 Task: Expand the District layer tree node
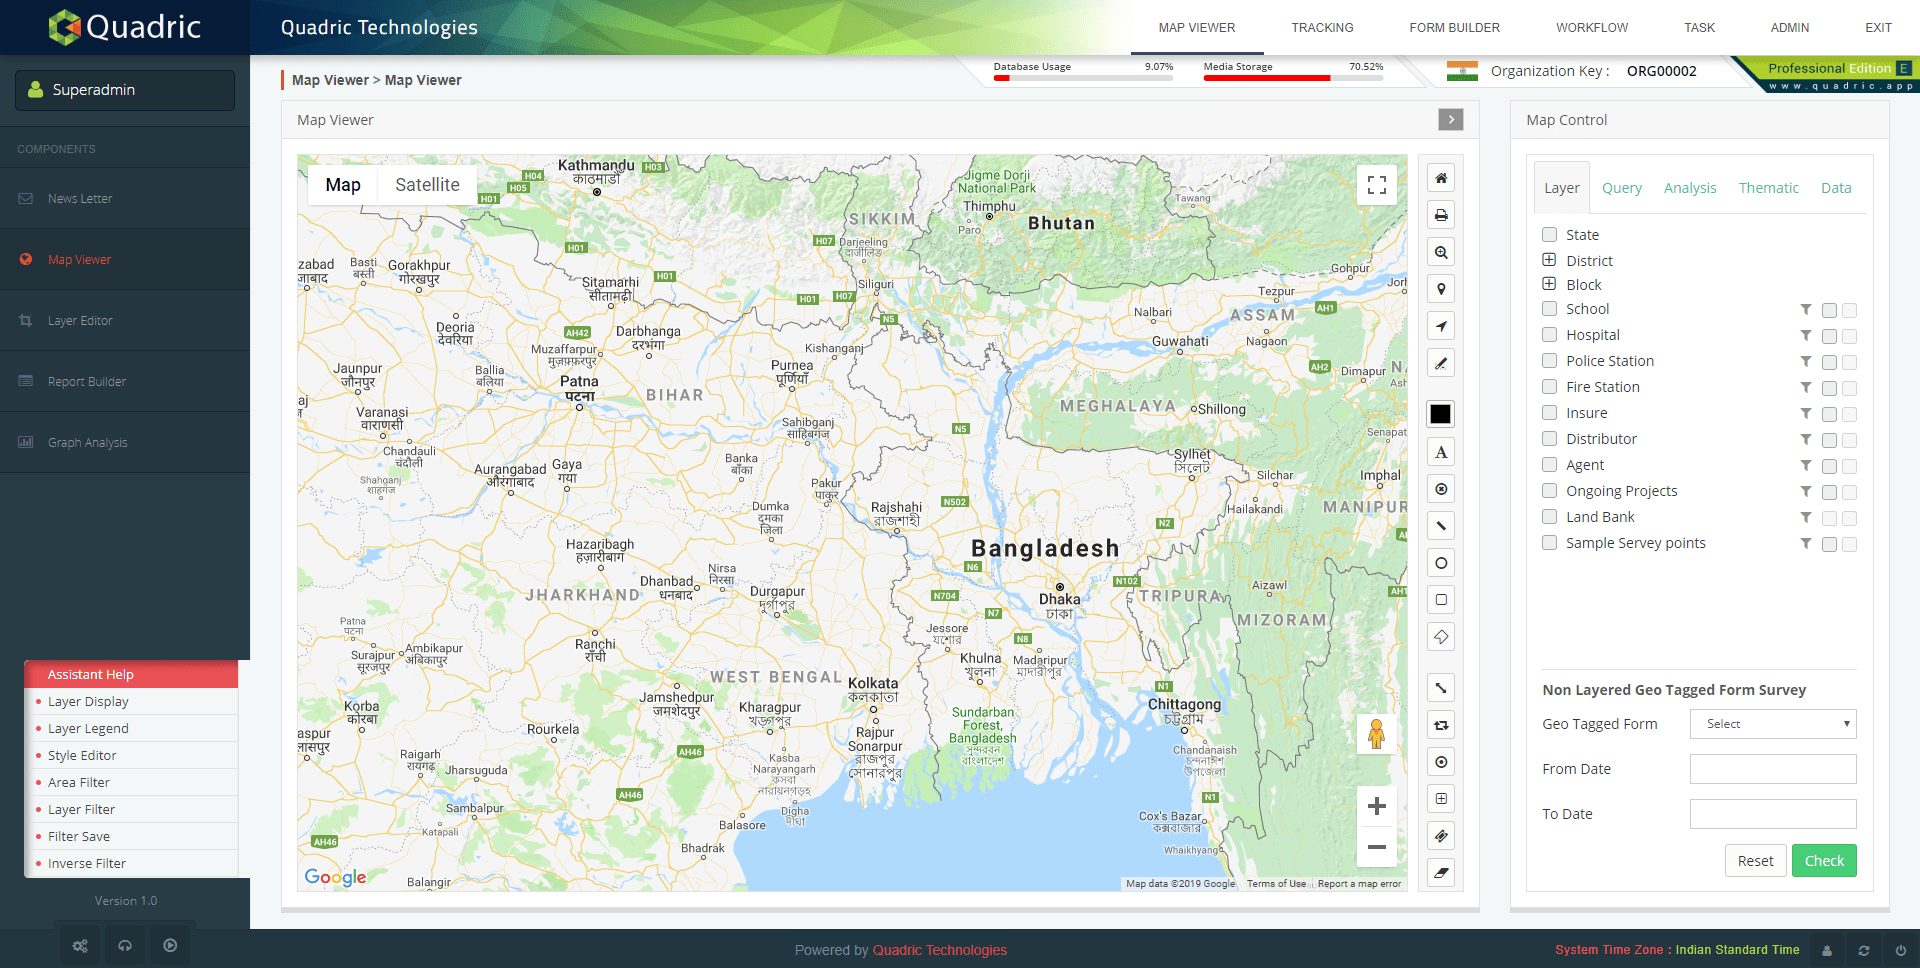click(x=1549, y=260)
